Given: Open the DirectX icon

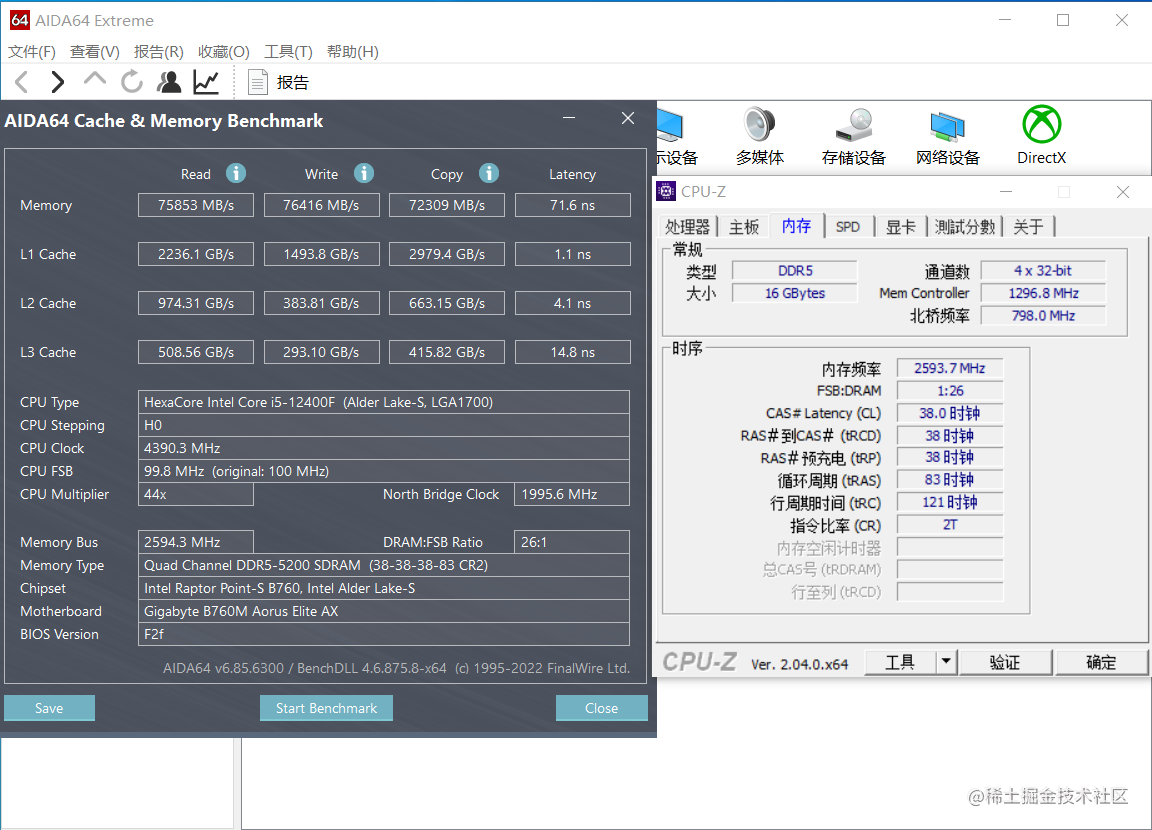Looking at the screenshot, I should pyautogui.click(x=1041, y=136).
